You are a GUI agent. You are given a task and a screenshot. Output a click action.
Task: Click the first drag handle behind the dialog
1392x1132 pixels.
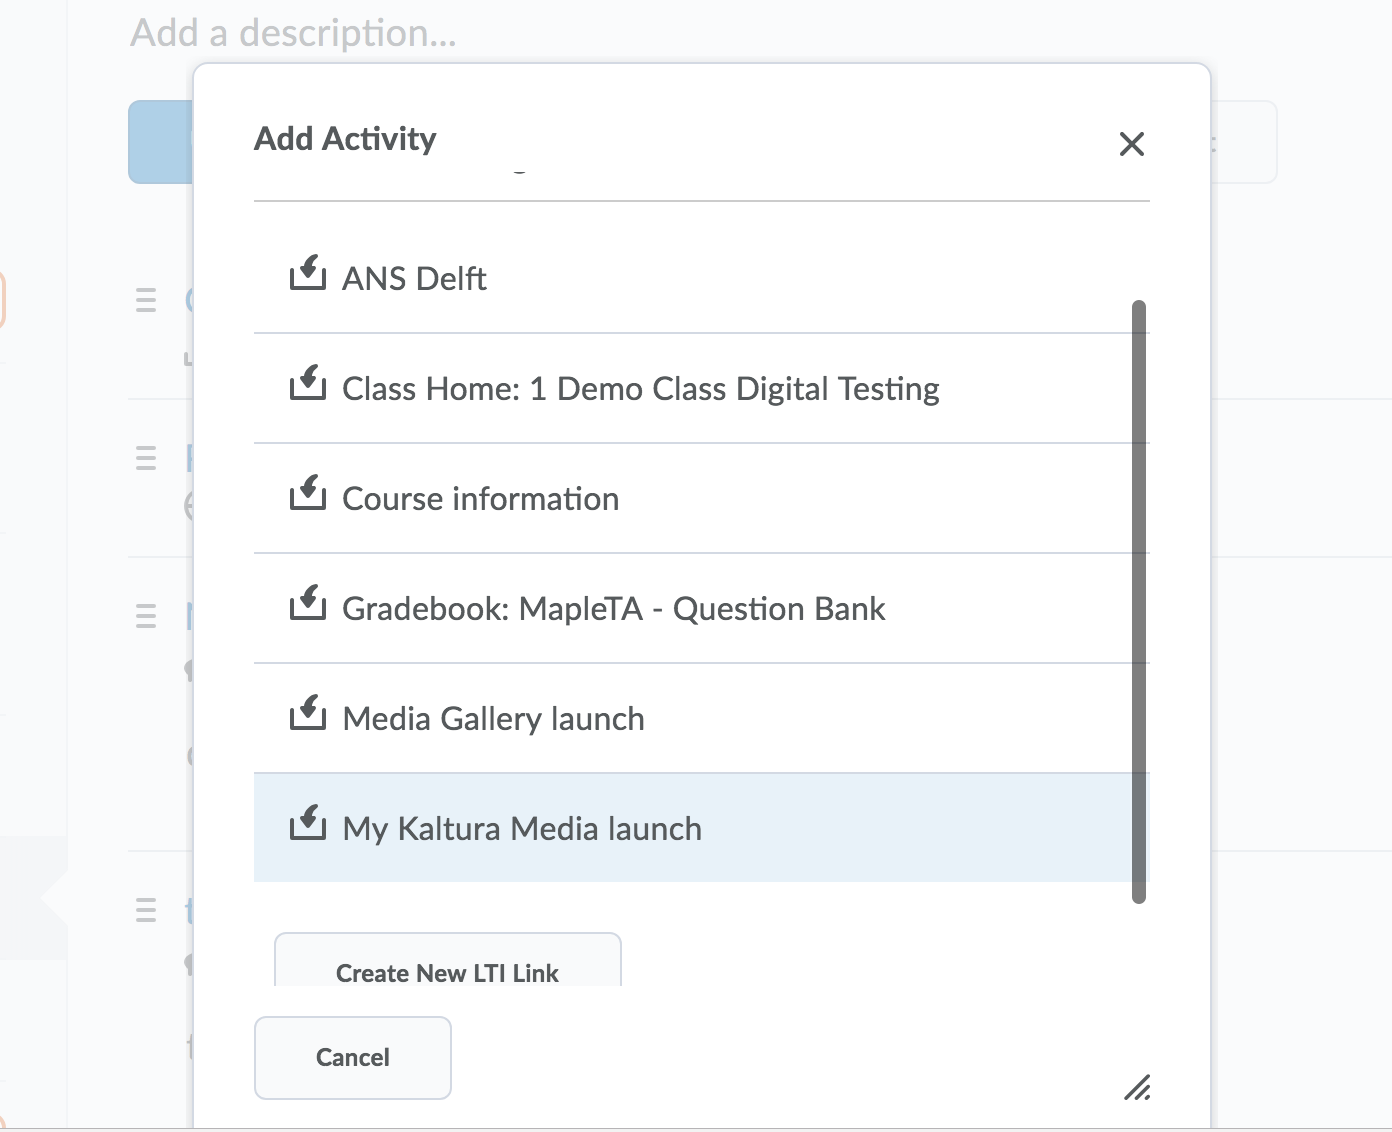(x=146, y=300)
